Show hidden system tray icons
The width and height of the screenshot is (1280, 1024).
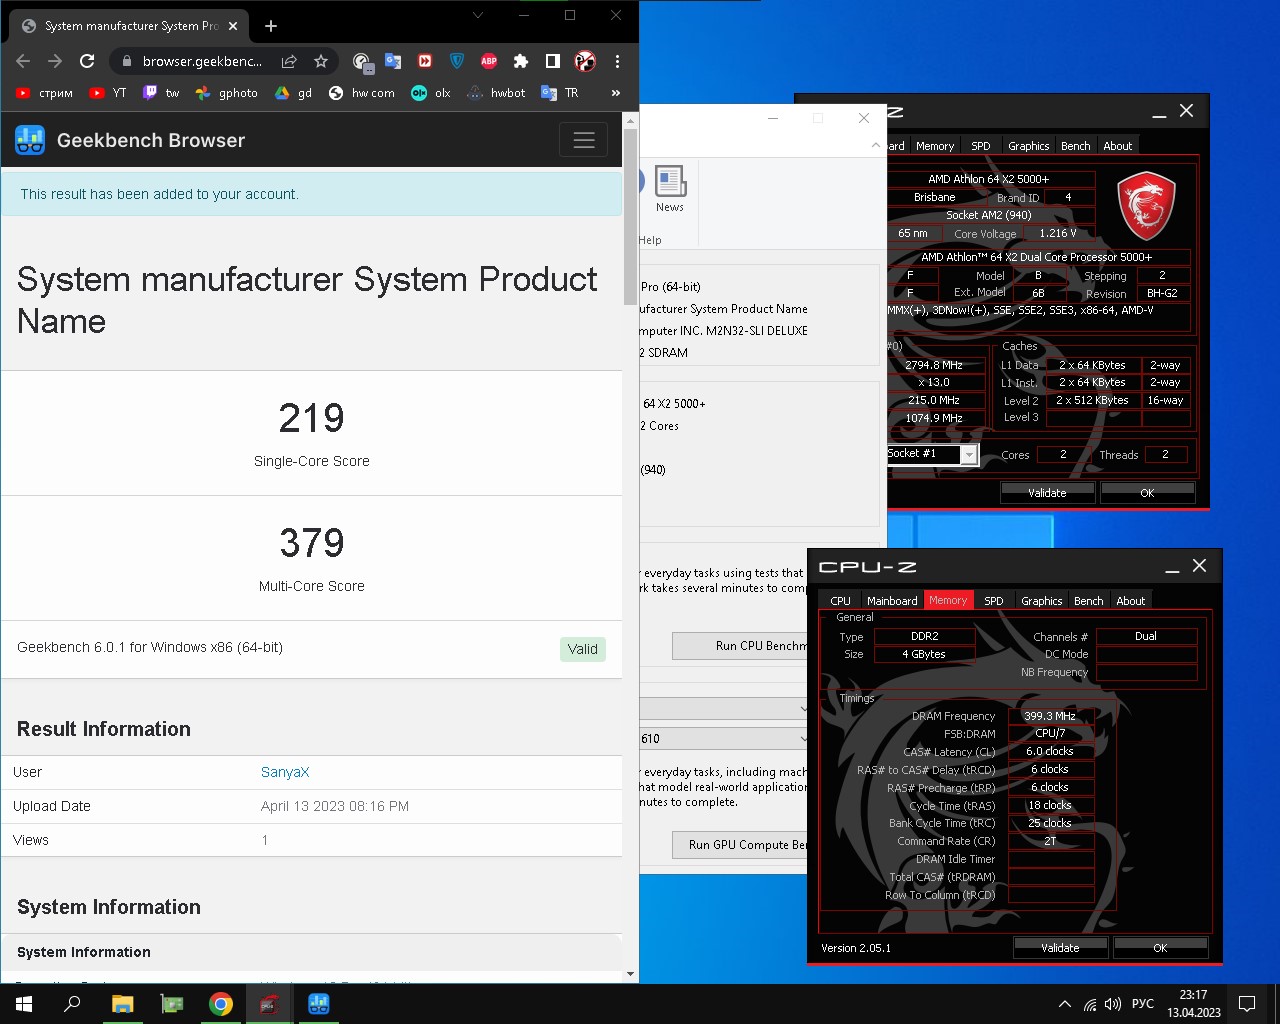(x=1065, y=1004)
